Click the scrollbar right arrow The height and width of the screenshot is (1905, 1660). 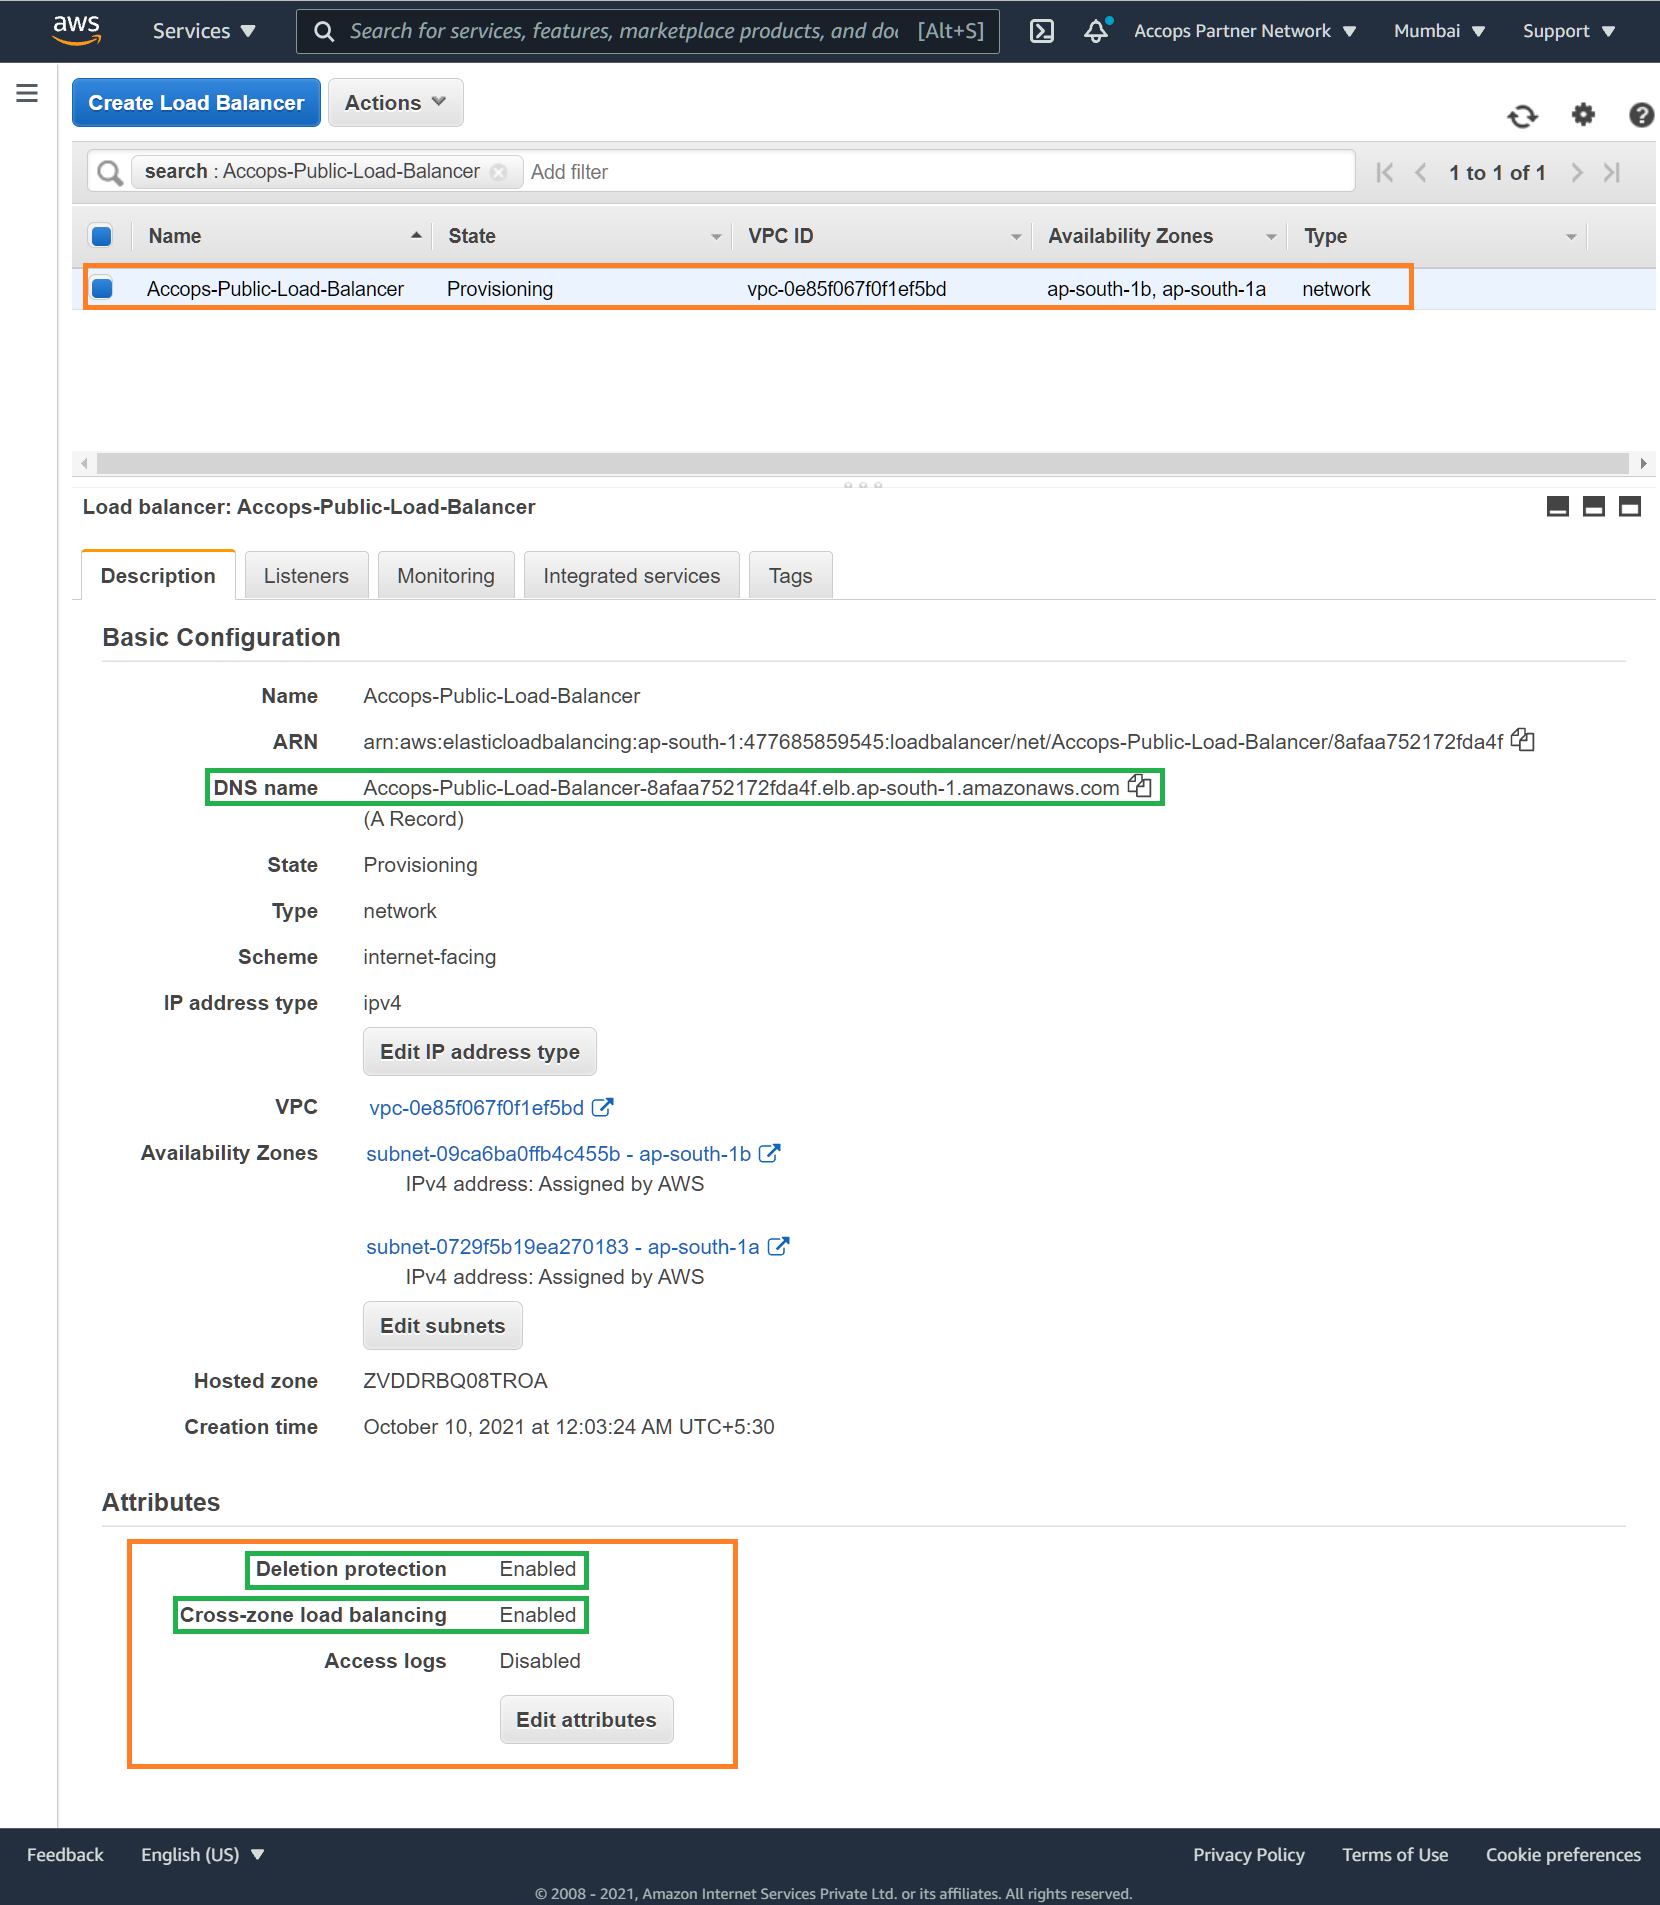point(1643,464)
